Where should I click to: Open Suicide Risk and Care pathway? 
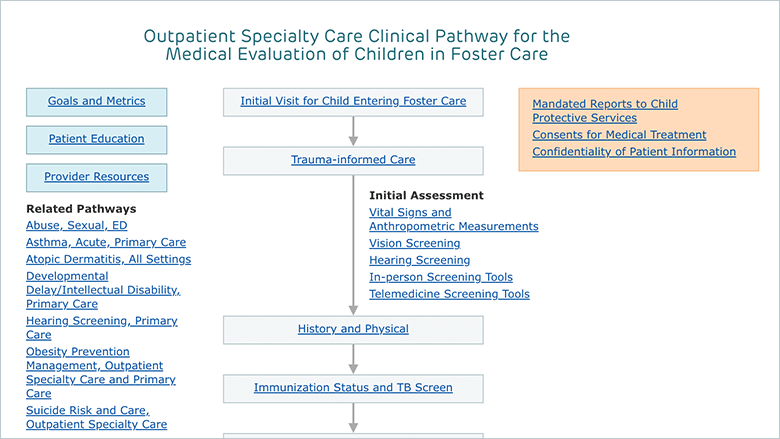97,417
